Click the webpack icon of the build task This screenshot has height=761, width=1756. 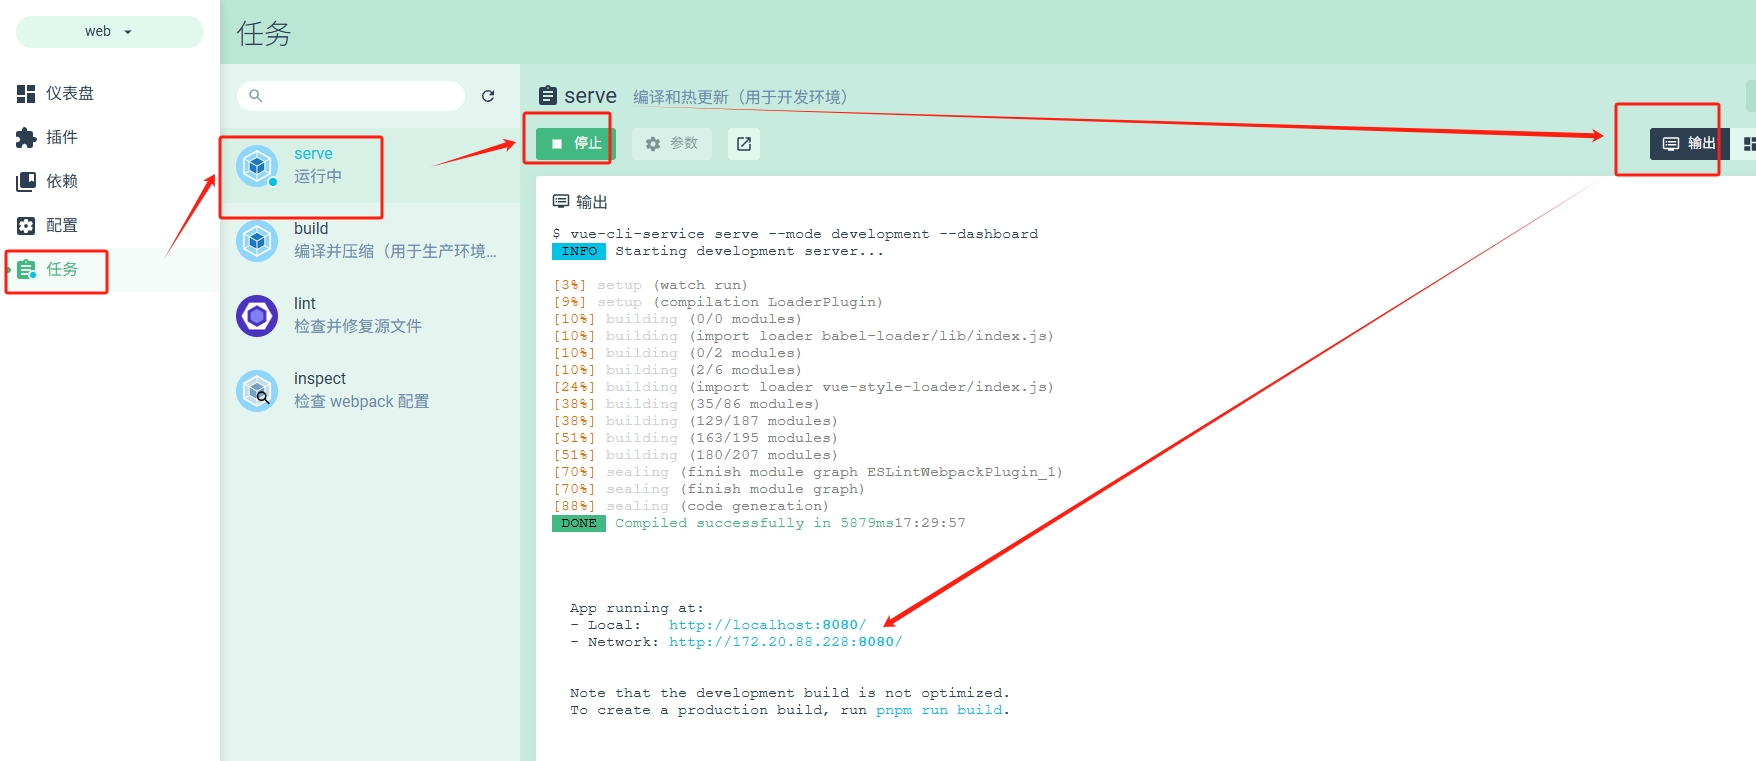(x=257, y=240)
